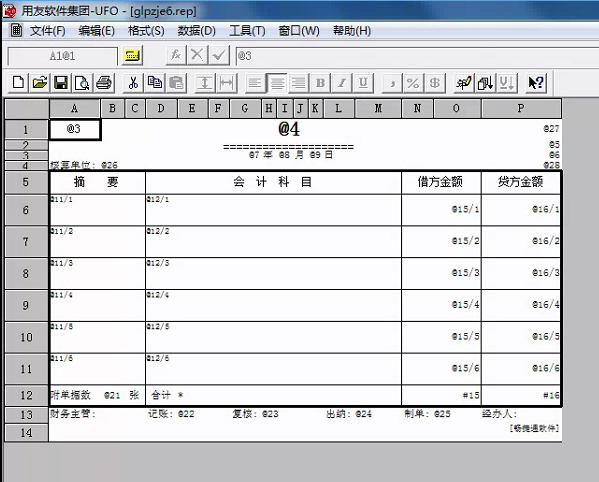Toggle Underline formatting button
Image resolution: width=599 pixels, height=482 pixels.
(363, 82)
